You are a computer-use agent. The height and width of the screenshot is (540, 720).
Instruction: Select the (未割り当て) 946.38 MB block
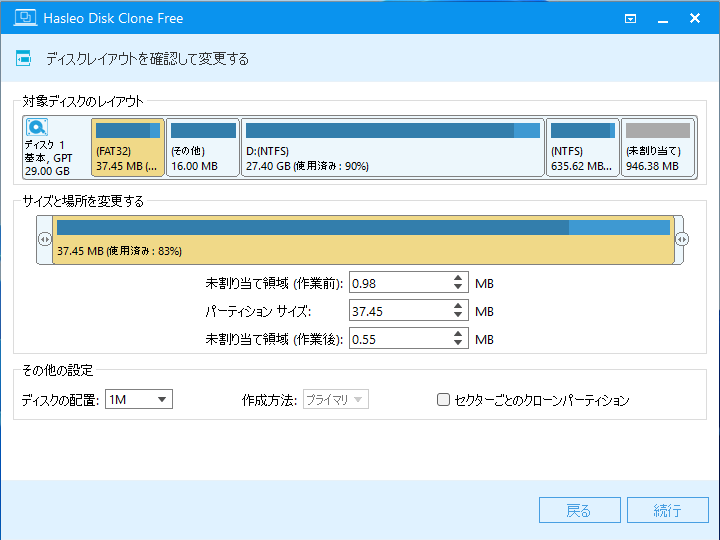tap(658, 147)
